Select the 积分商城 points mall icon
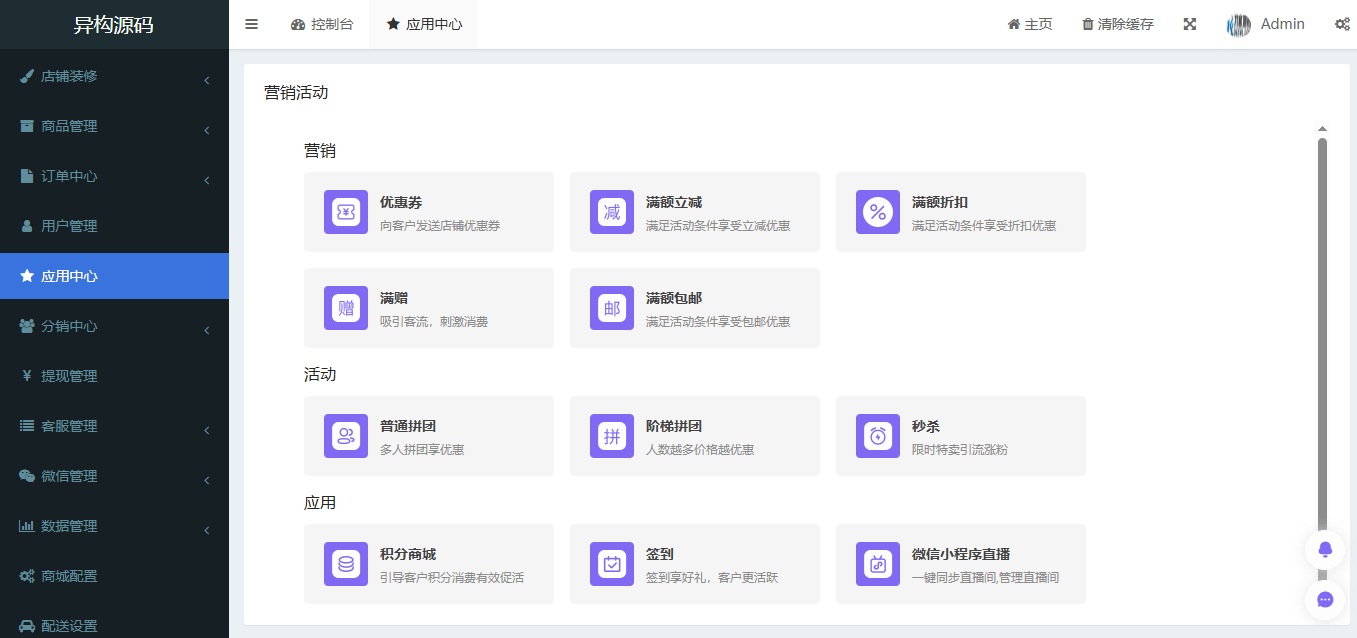The width and height of the screenshot is (1357, 638). click(x=345, y=564)
